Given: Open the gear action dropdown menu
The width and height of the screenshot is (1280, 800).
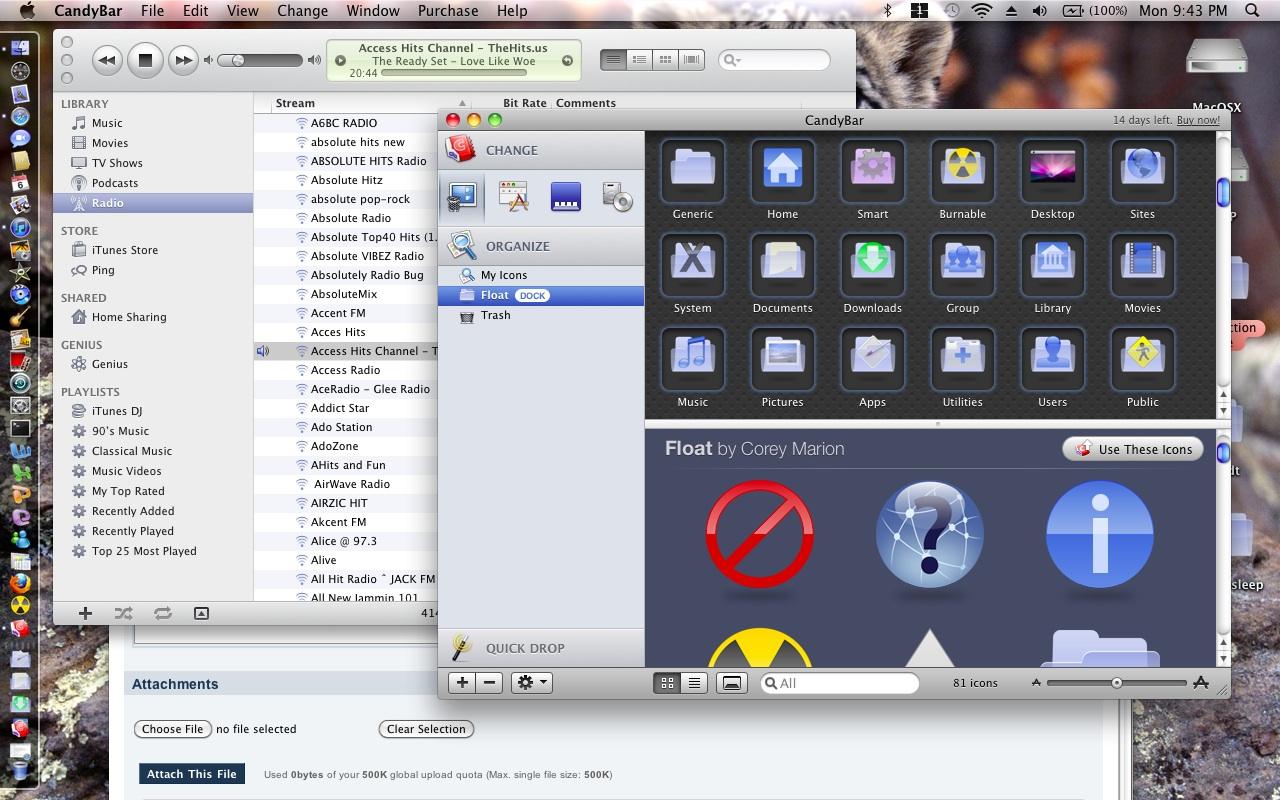Looking at the screenshot, I should (530, 683).
